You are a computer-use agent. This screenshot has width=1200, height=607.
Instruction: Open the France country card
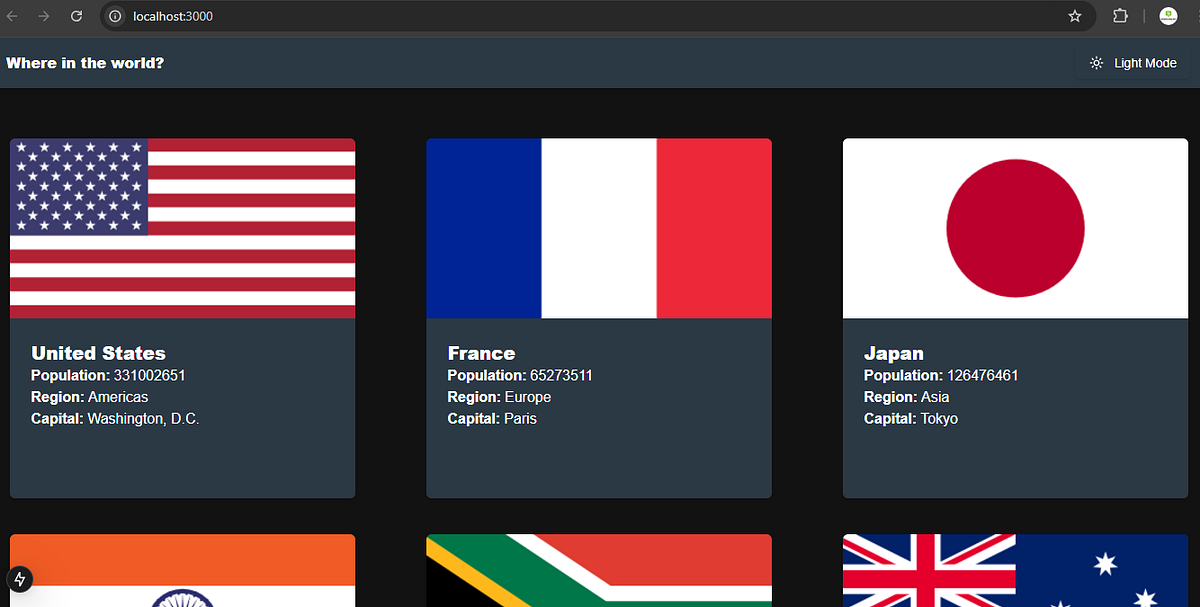tap(598, 317)
